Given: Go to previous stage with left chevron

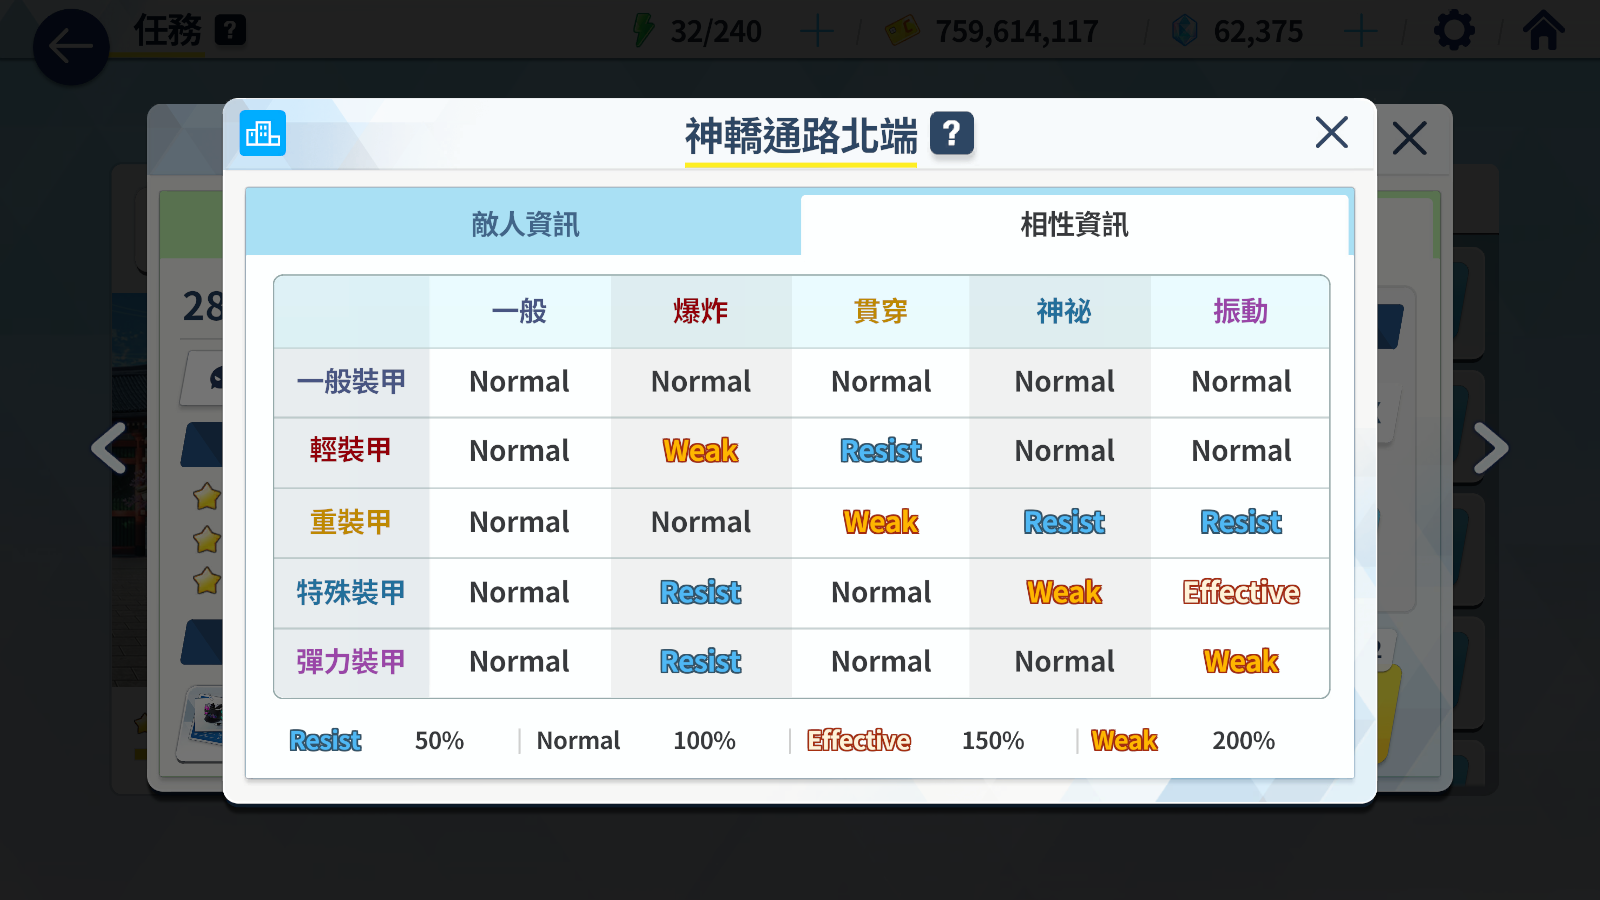Looking at the screenshot, I should [x=109, y=448].
